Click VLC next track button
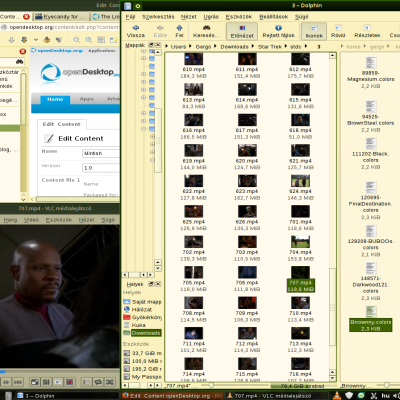Viewport: 400px width, 400px height. (x=18, y=382)
